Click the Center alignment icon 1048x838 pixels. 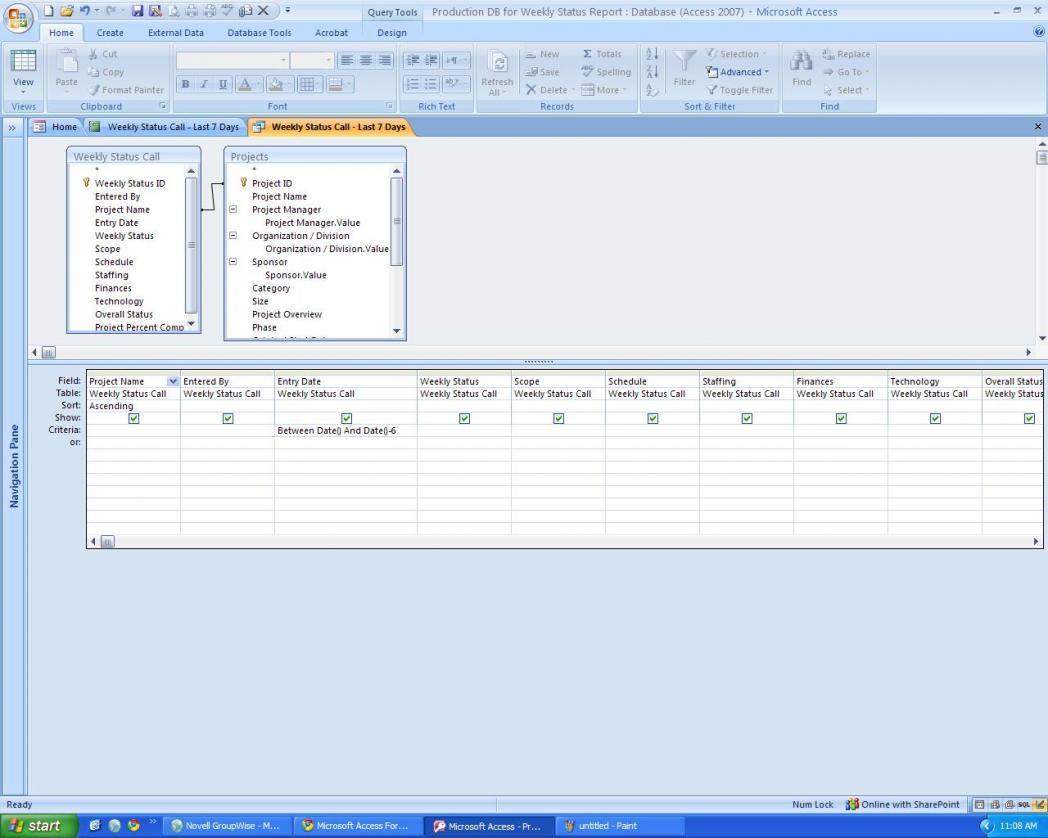[x=366, y=60]
